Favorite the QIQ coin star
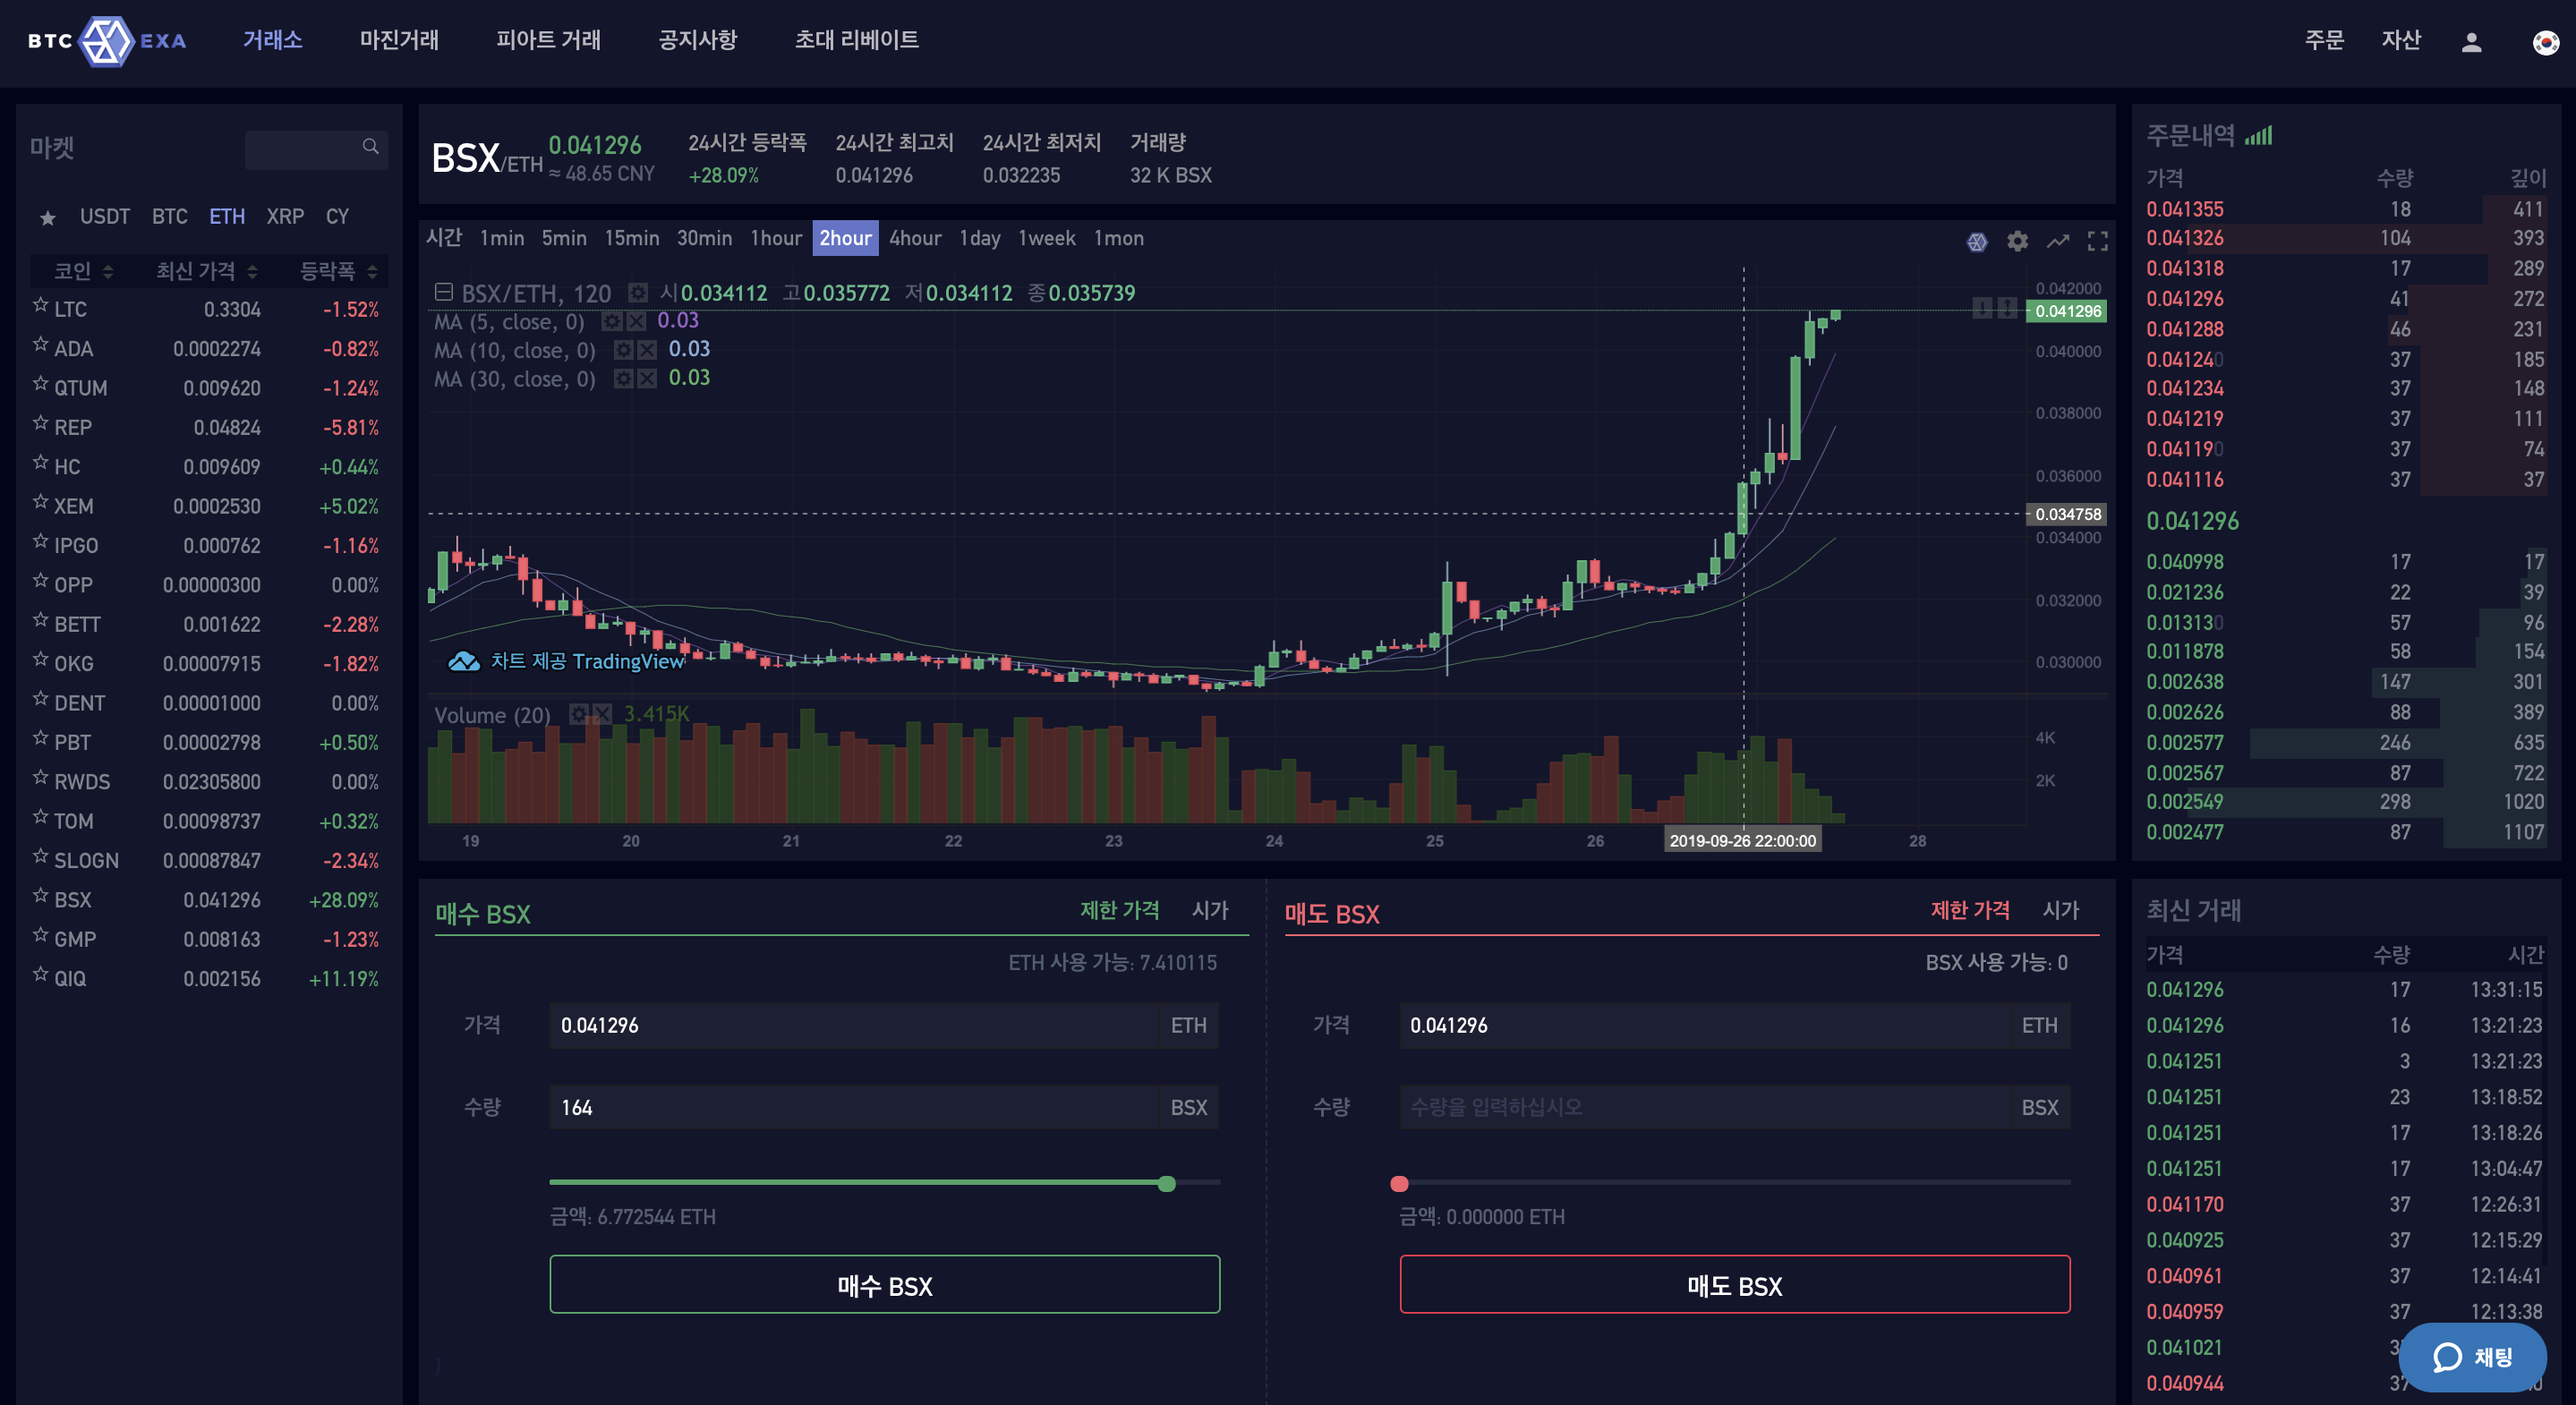The width and height of the screenshot is (2576, 1405). coord(41,974)
